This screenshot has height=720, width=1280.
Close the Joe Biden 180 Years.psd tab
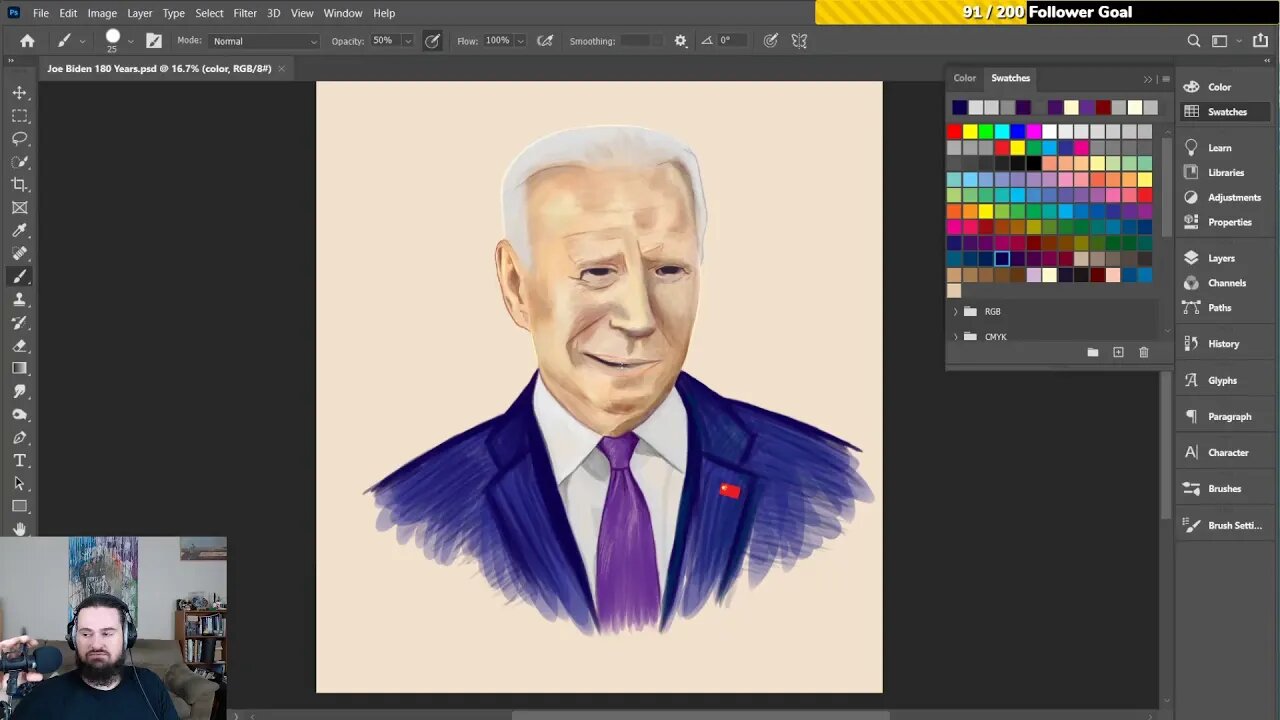pos(282,69)
